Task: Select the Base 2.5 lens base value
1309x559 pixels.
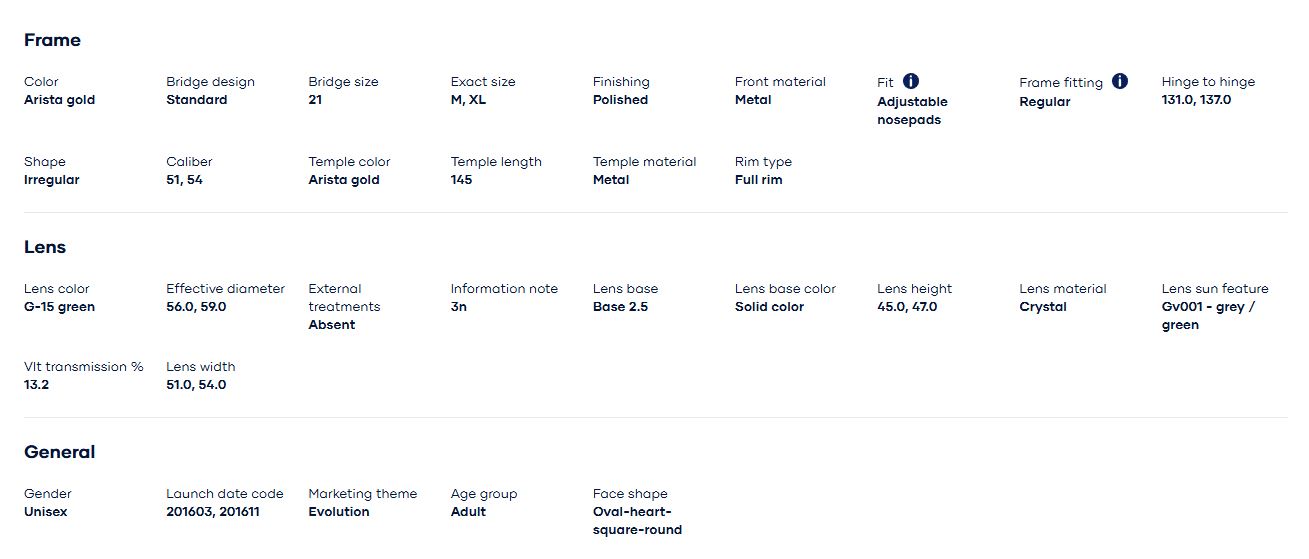Action: tap(620, 307)
